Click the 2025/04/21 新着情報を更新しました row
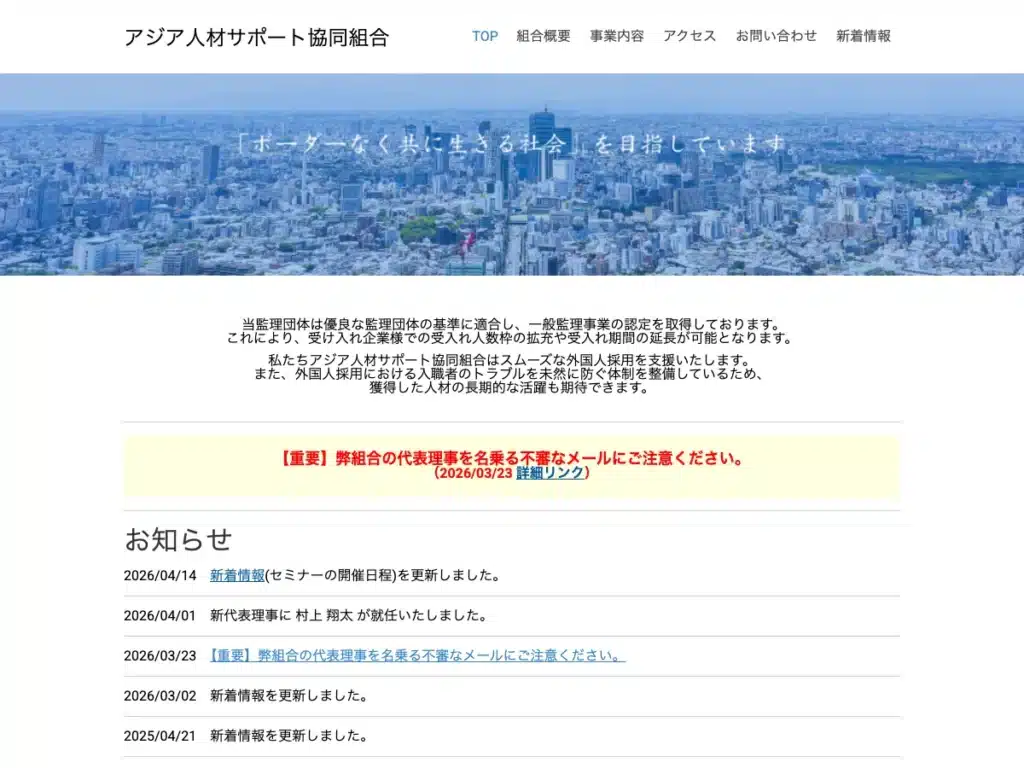1024x768 pixels. [x=512, y=736]
